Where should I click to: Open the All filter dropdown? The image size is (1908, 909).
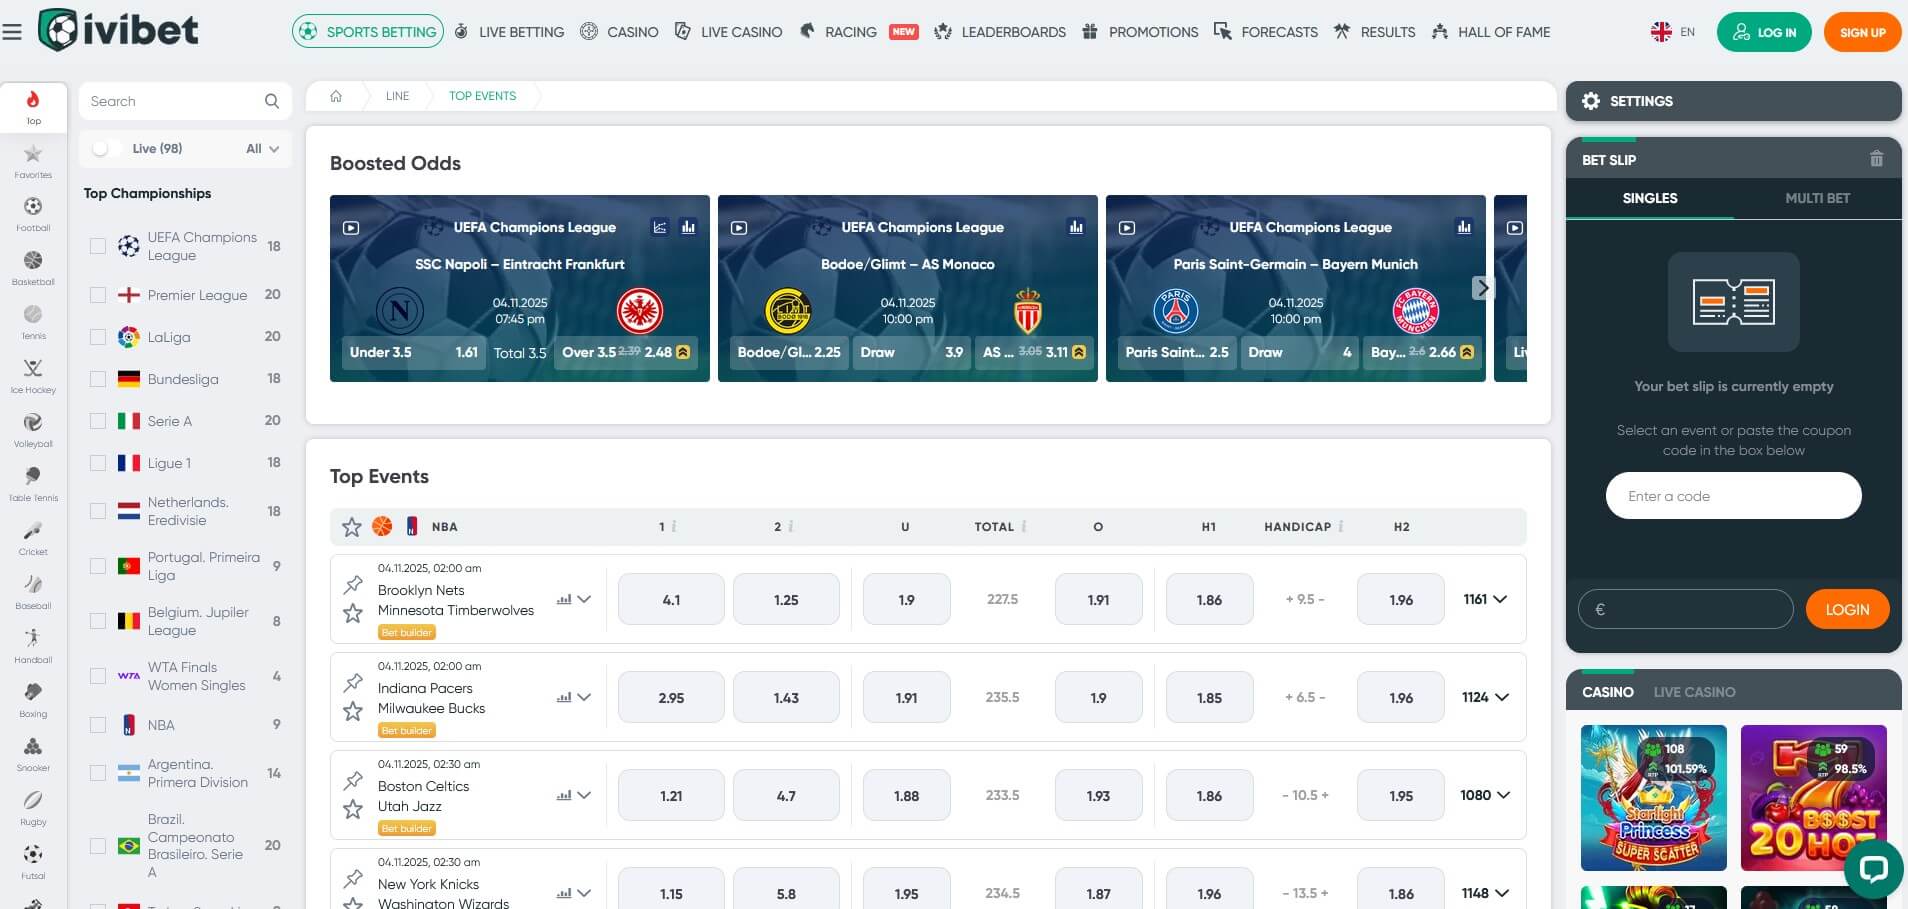pos(262,149)
